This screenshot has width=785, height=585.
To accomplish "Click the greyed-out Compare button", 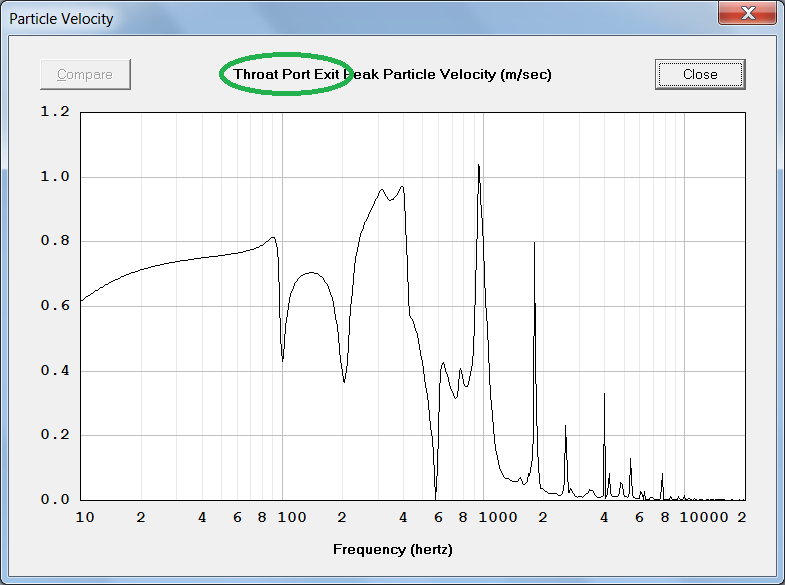I will click(85, 75).
